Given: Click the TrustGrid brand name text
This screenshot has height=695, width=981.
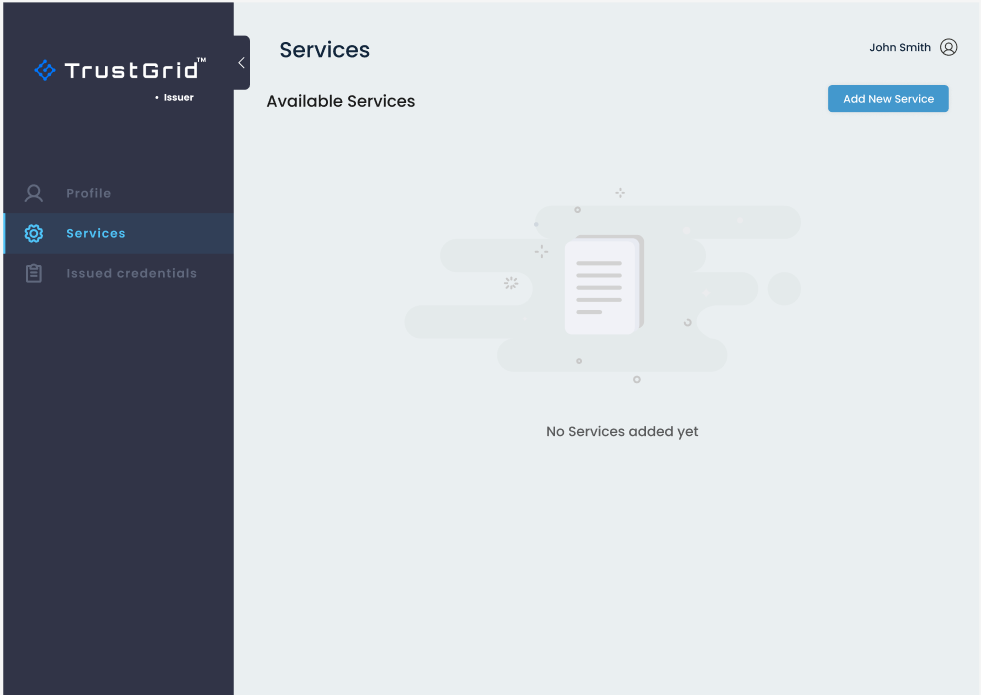Looking at the screenshot, I should (132, 70).
